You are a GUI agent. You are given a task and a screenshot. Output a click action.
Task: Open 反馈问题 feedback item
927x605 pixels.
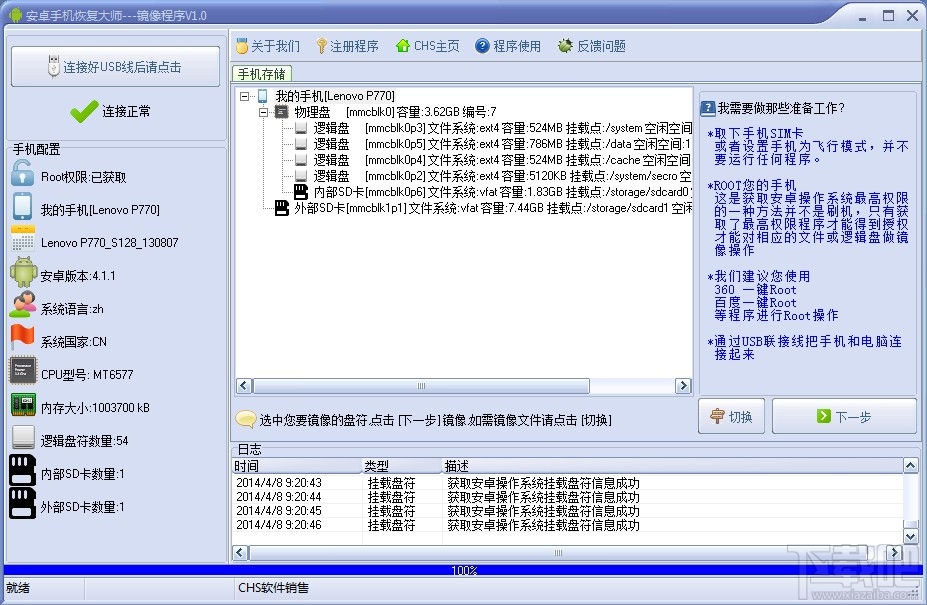592,46
